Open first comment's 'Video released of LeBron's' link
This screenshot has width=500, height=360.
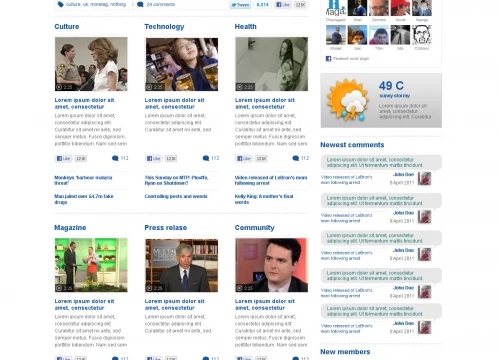347,180
